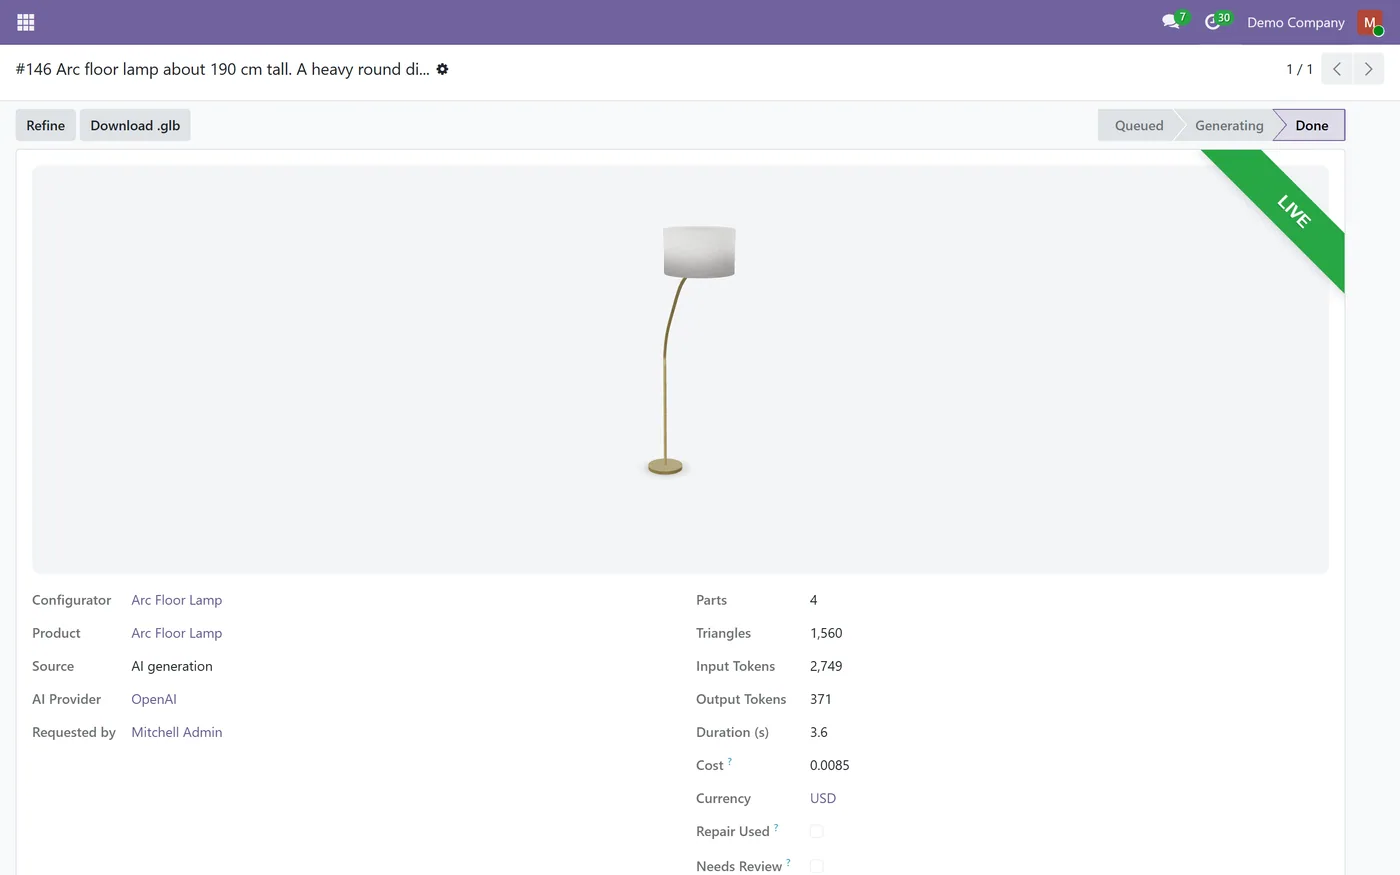Select the Done status stage
This screenshot has height=875, width=1400.
click(x=1311, y=125)
